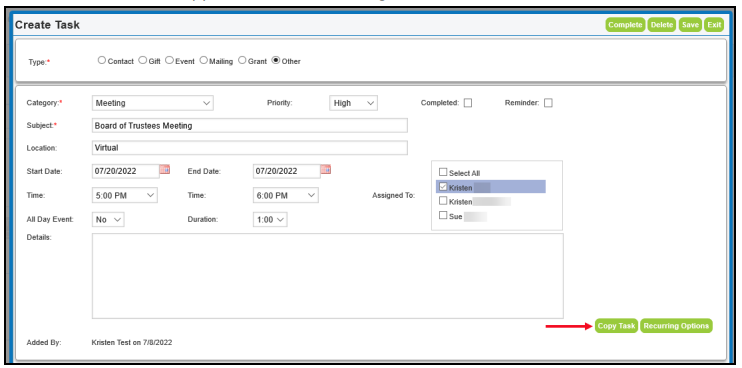Click the Create Task title text
Screen dimensions: 742x368
pyautogui.click(x=47, y=25)
